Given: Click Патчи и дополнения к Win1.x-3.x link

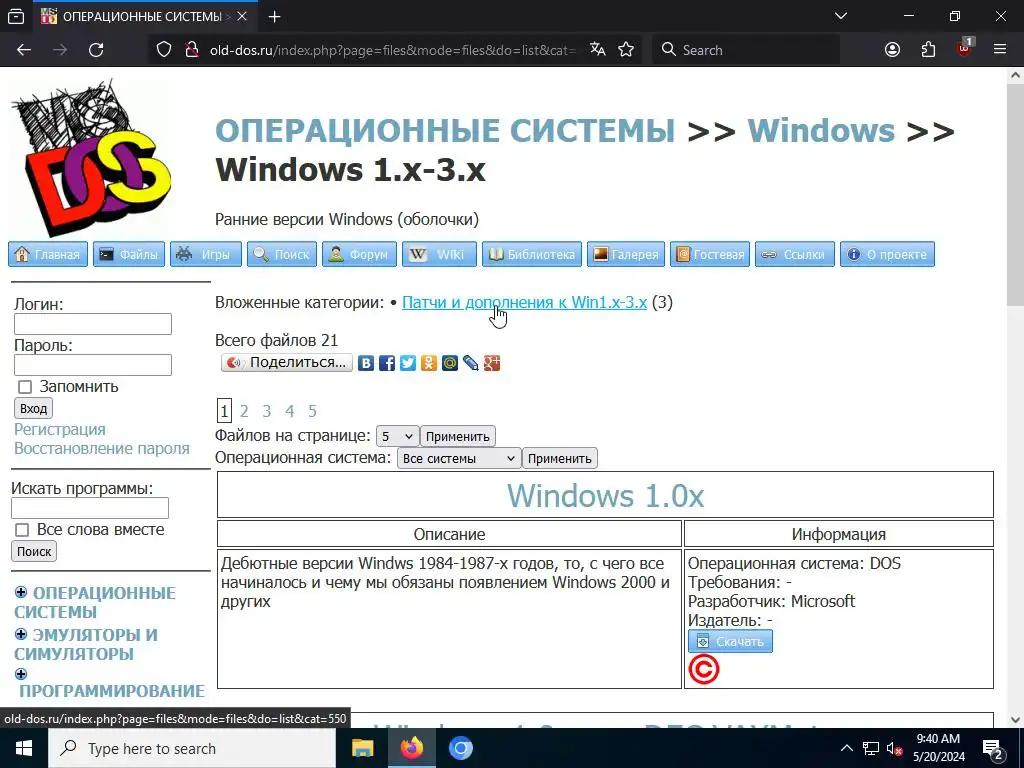Looking at the screenshot, I should click(524, 302).
